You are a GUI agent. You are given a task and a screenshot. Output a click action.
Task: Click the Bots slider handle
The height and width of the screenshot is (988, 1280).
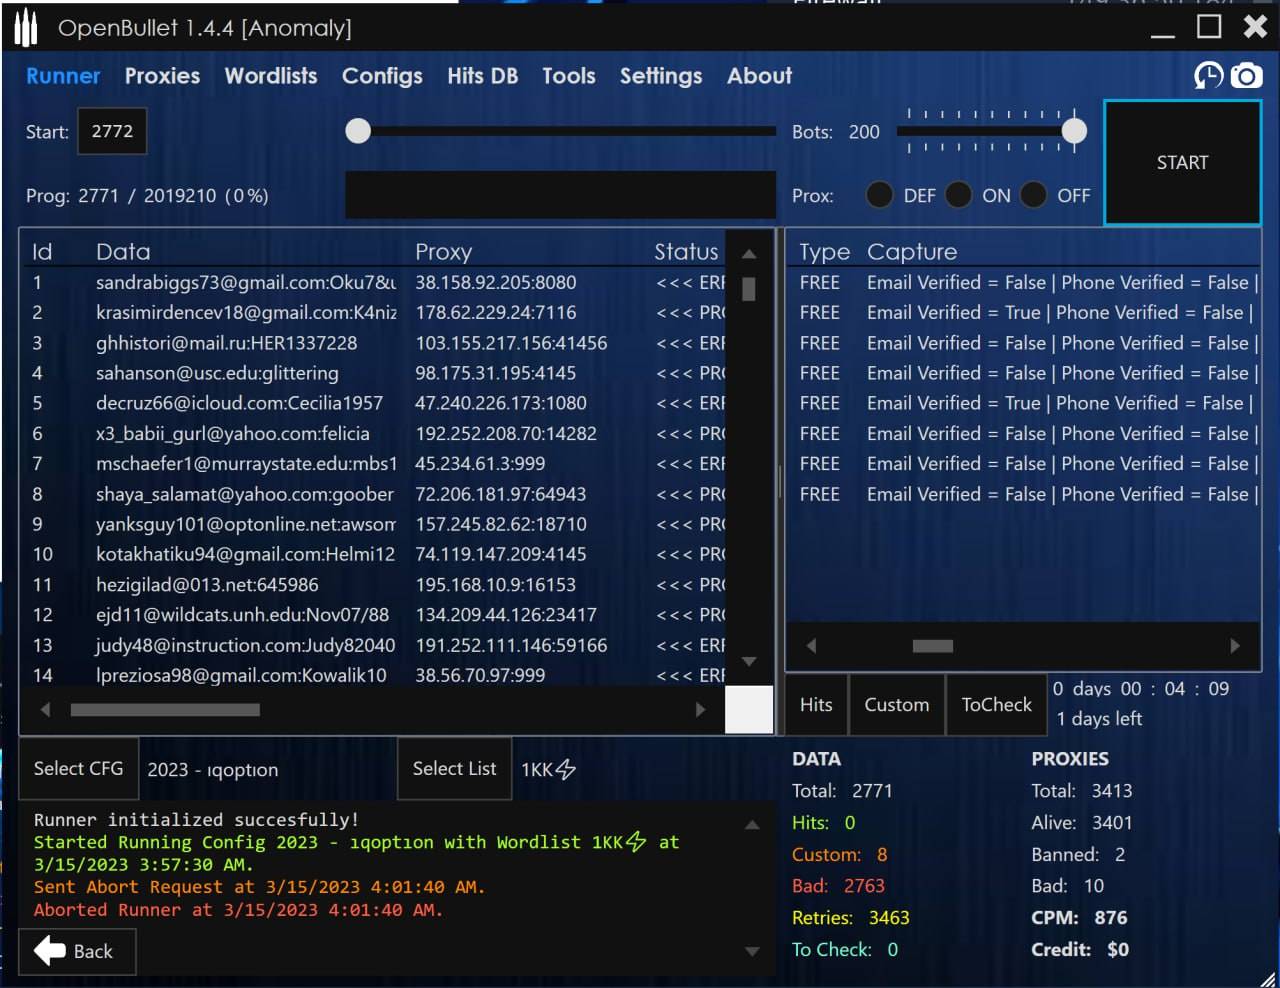(1074, 131)
